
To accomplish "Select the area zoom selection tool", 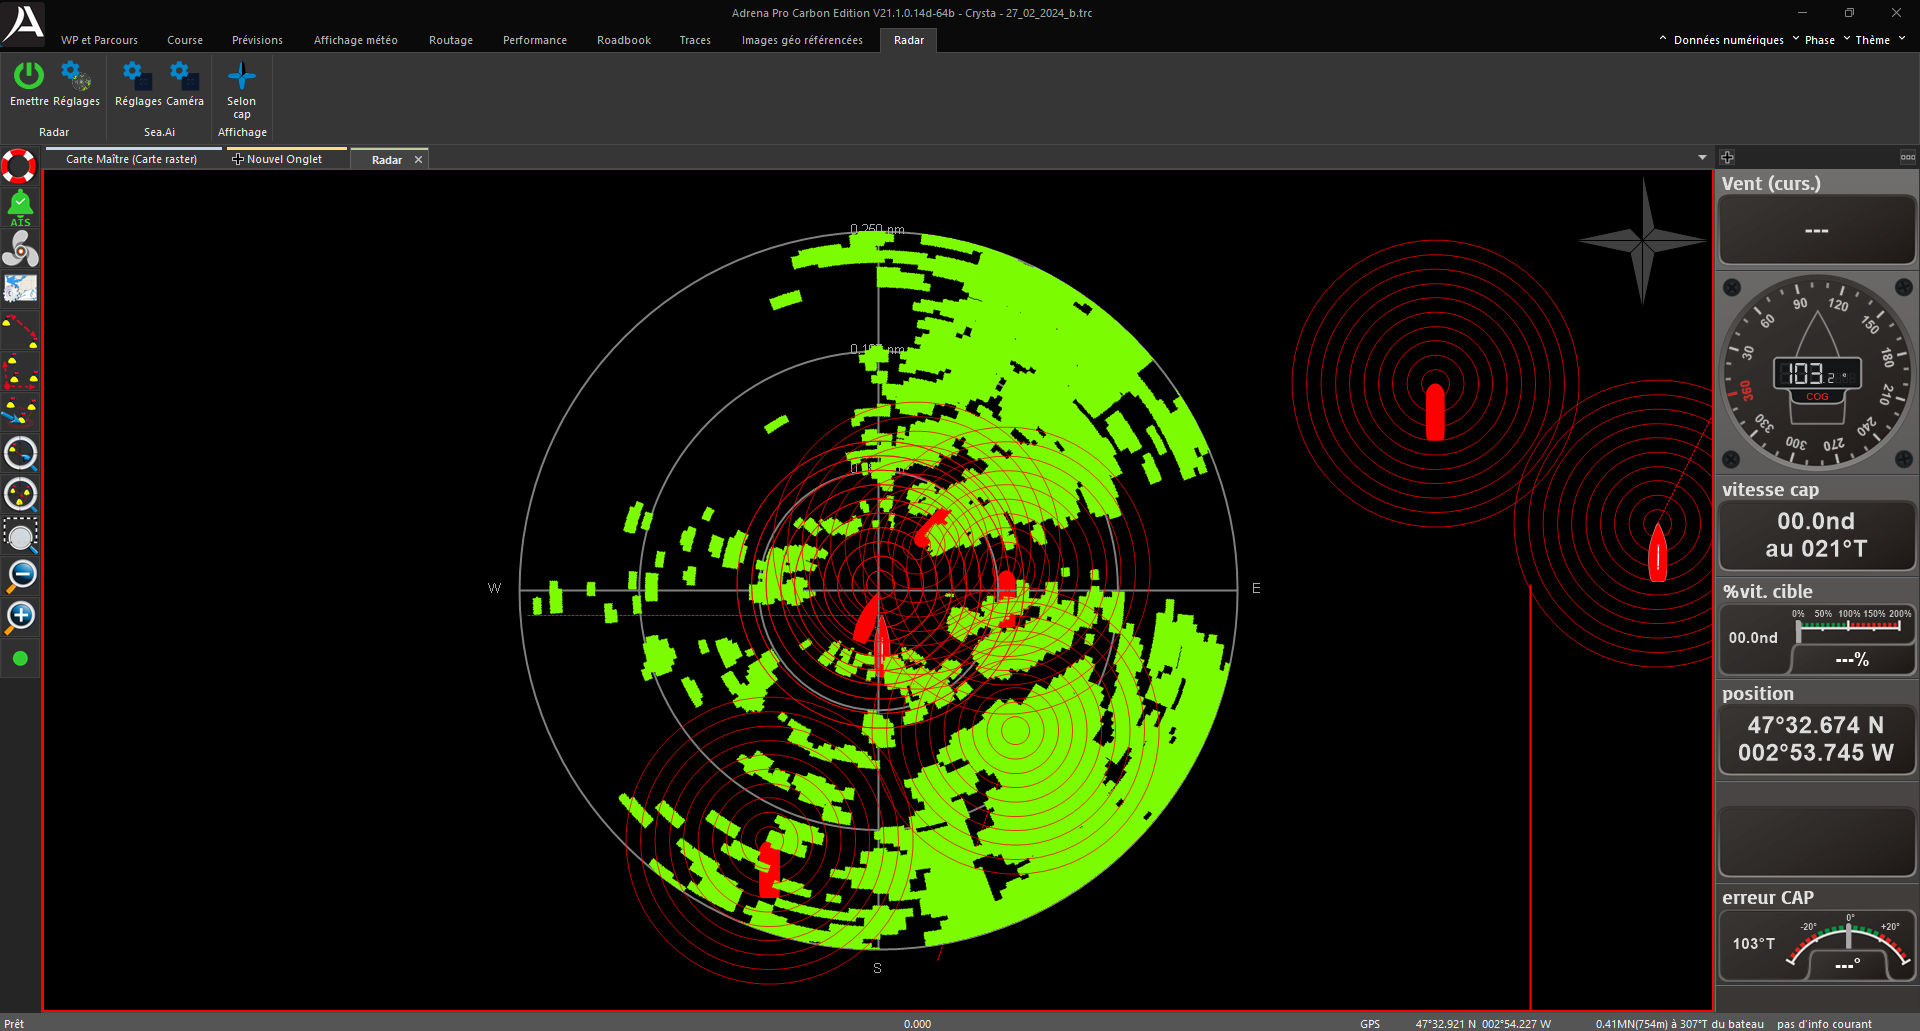I will pyautogui.click(x=20, y=536).
